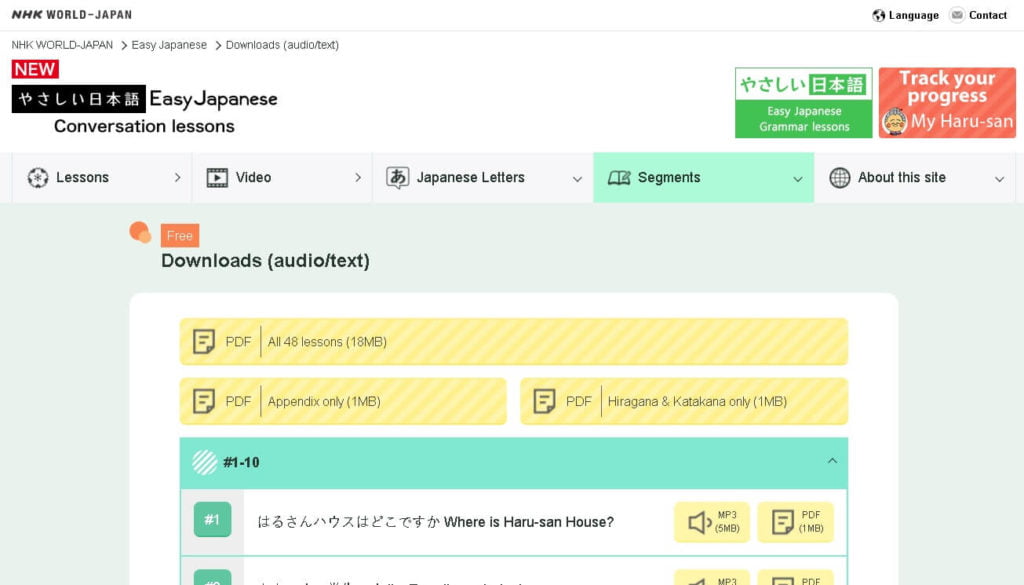Collapse the #1-10 lessons section
This screenshot has height=585, width=1024.
tap(832, 461)
